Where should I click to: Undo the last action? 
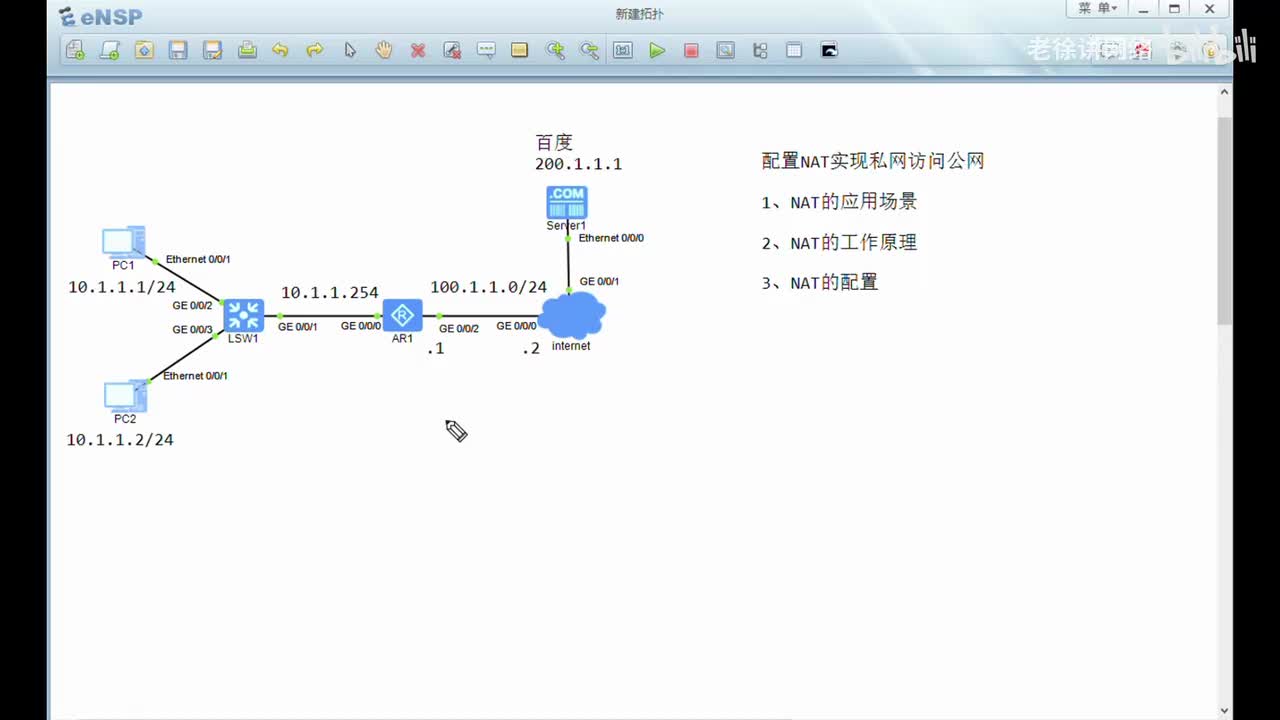280,50
